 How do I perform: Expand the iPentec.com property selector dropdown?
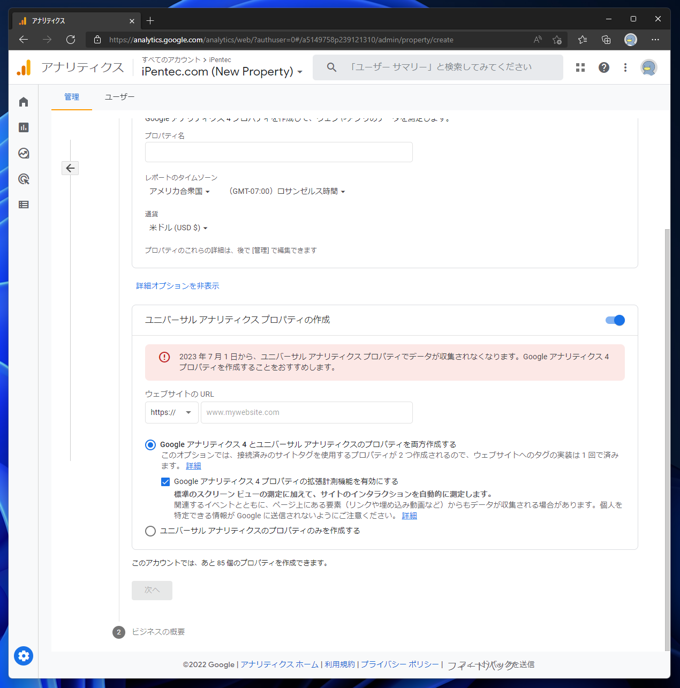[x=222, y=72]
